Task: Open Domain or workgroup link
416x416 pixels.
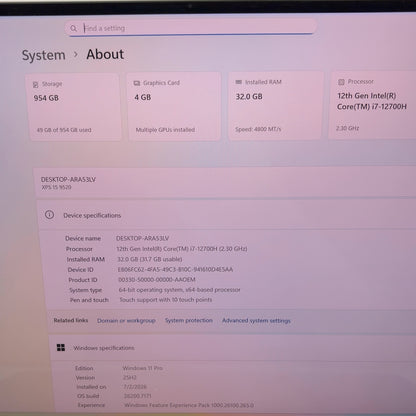Action: pyautogui.click(x=126, y=320)
